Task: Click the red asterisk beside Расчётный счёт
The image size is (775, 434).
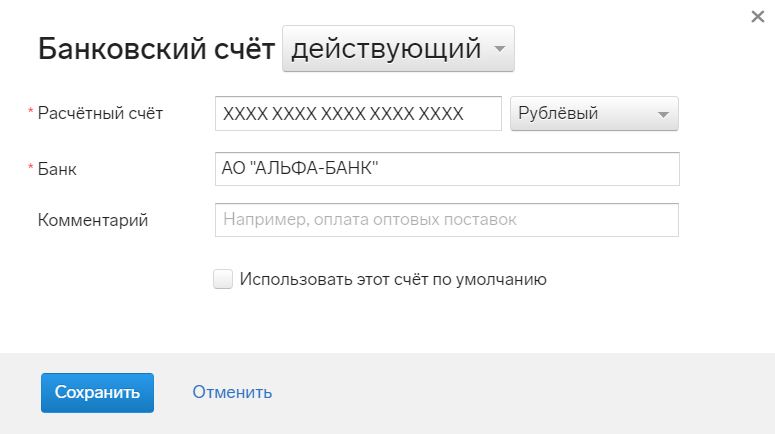Action: 31,112
